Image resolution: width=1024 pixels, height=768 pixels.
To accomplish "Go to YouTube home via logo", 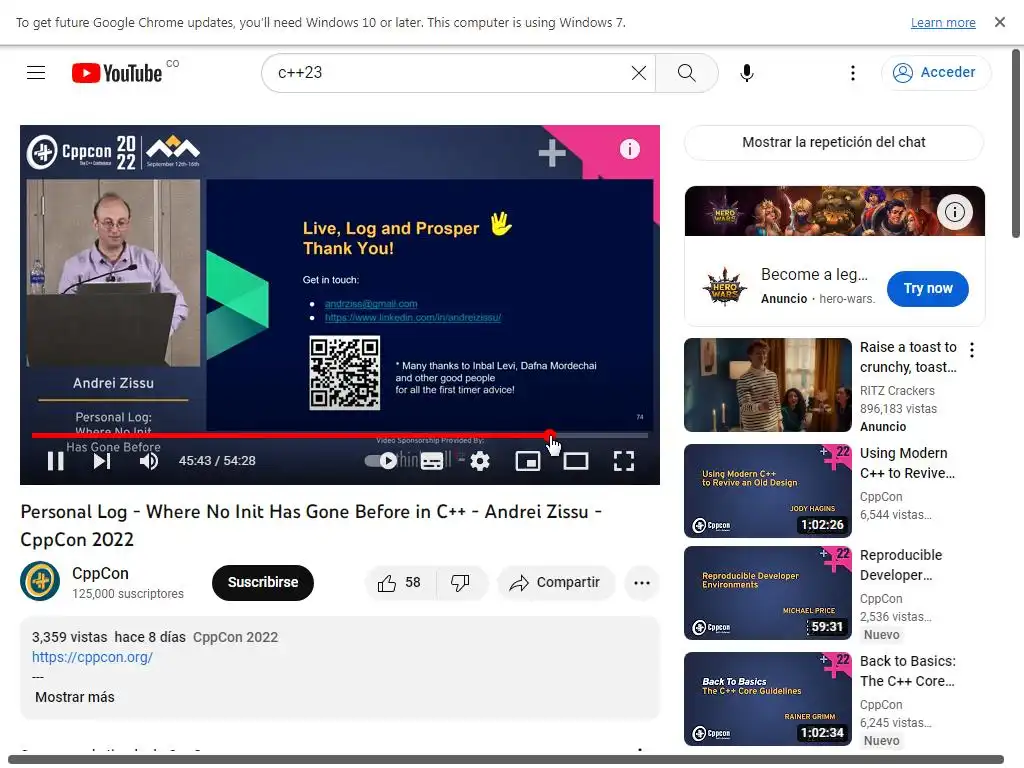I will tap(117, 72).
